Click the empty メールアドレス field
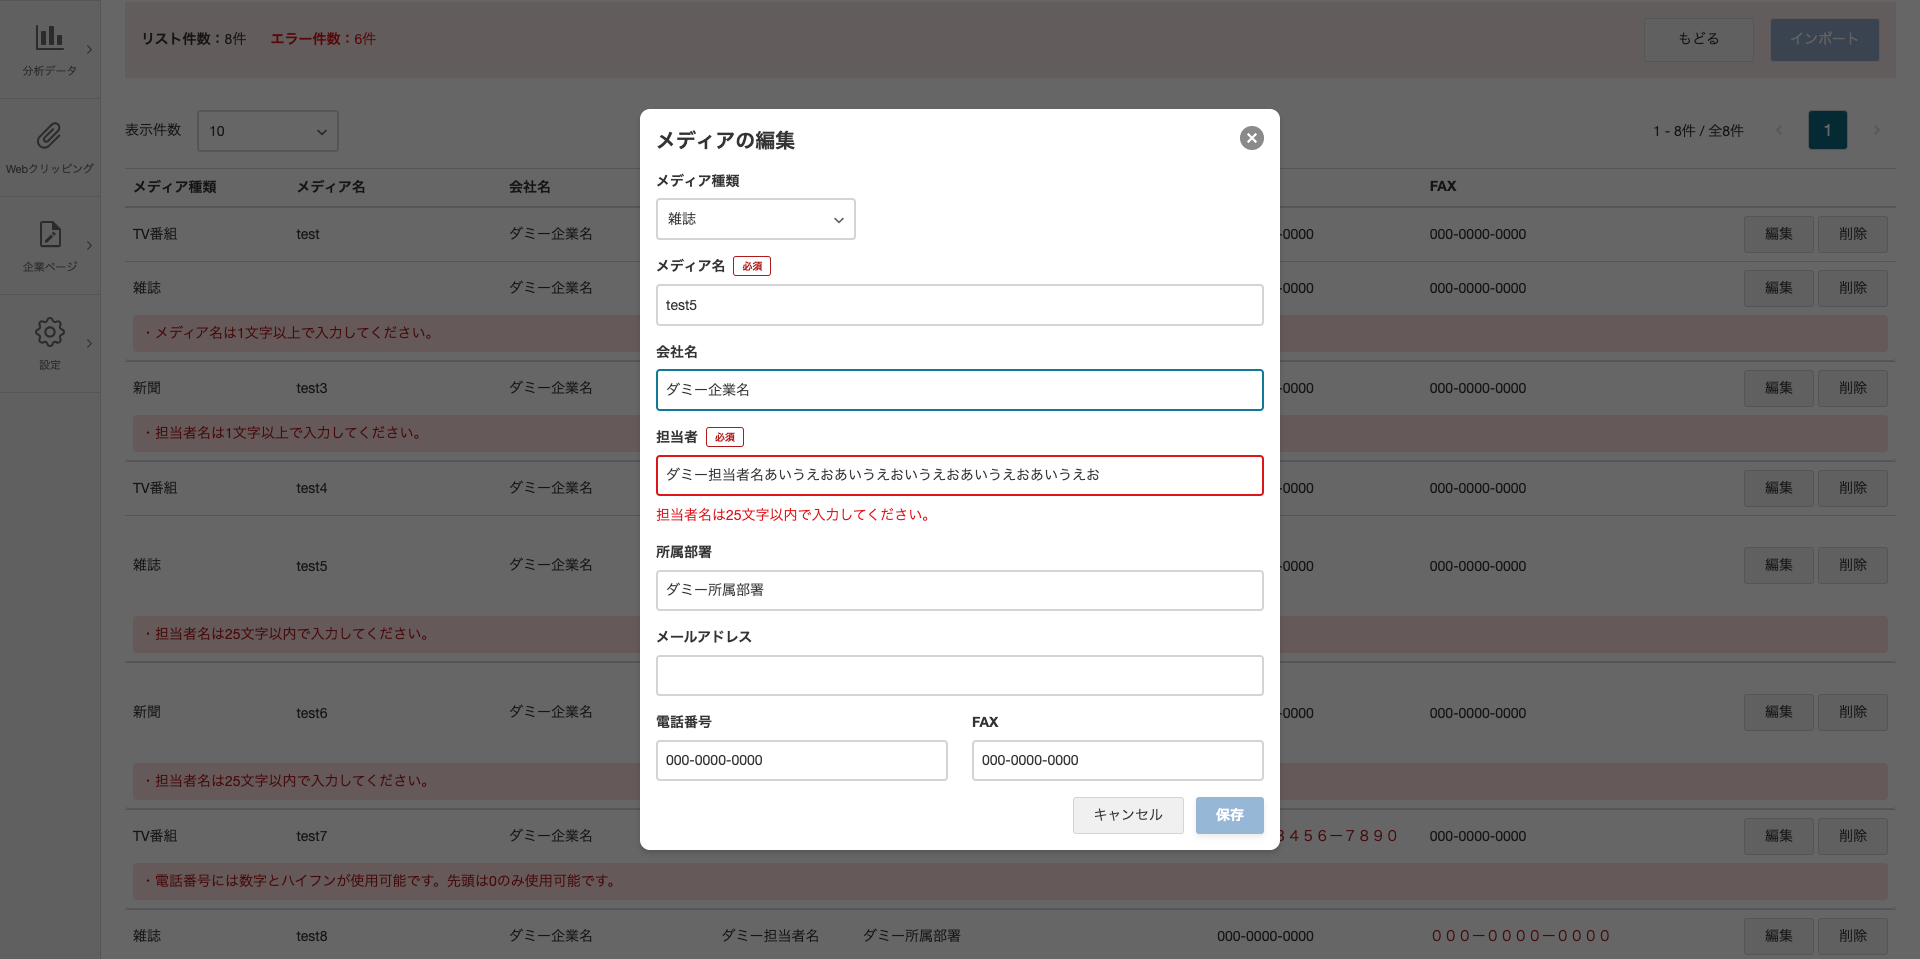Viewport: 1920px width, 959px height. click(x=959, y=675)
